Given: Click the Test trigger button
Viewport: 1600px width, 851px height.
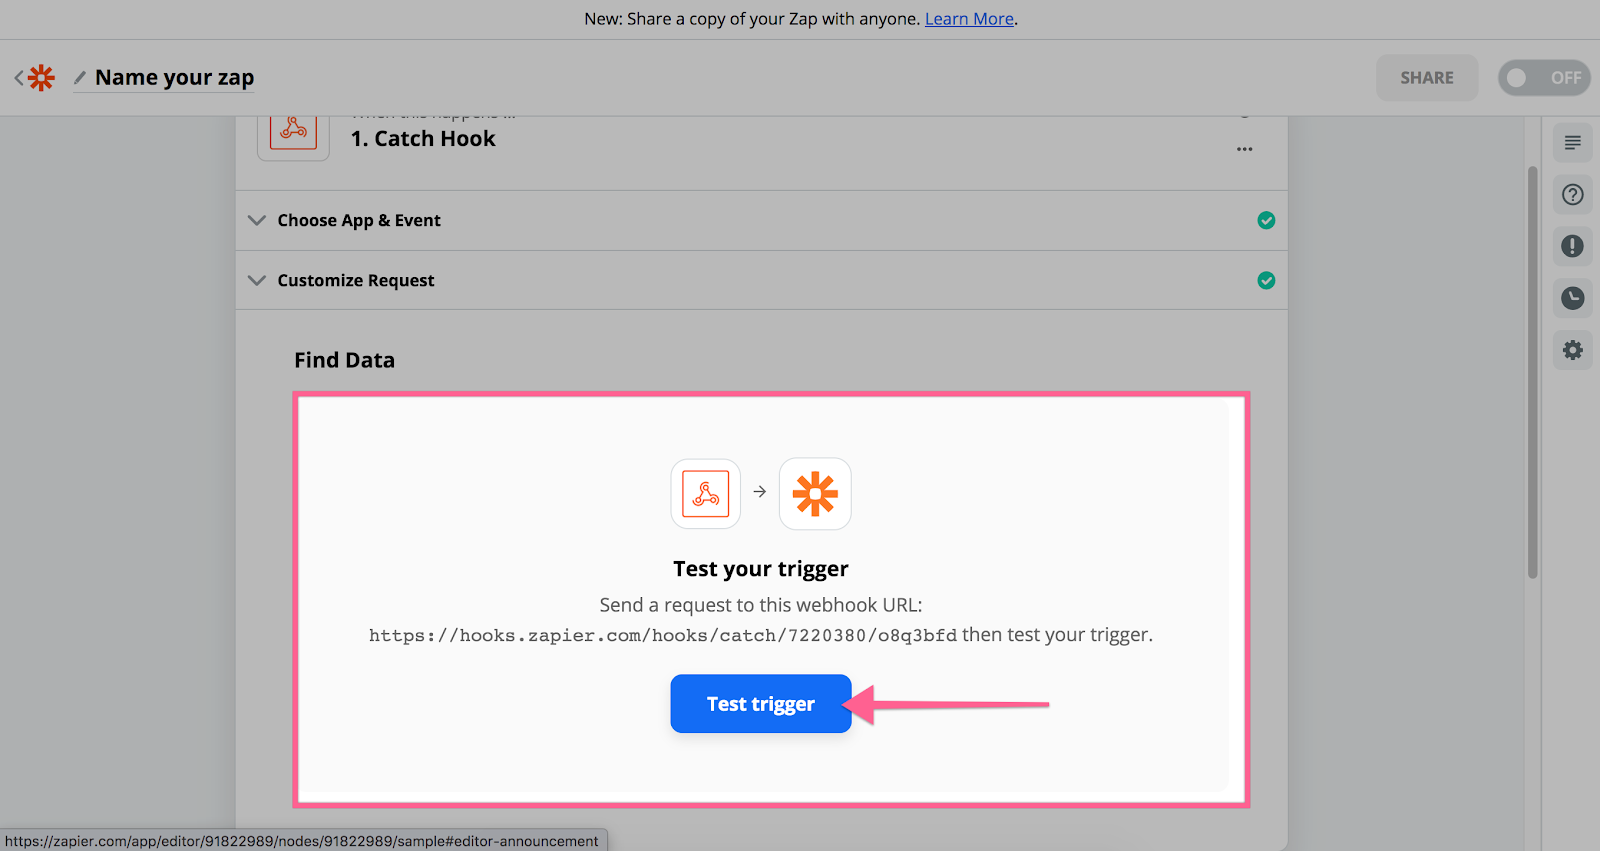Looking at the screenshot, I should coord(761,704).
